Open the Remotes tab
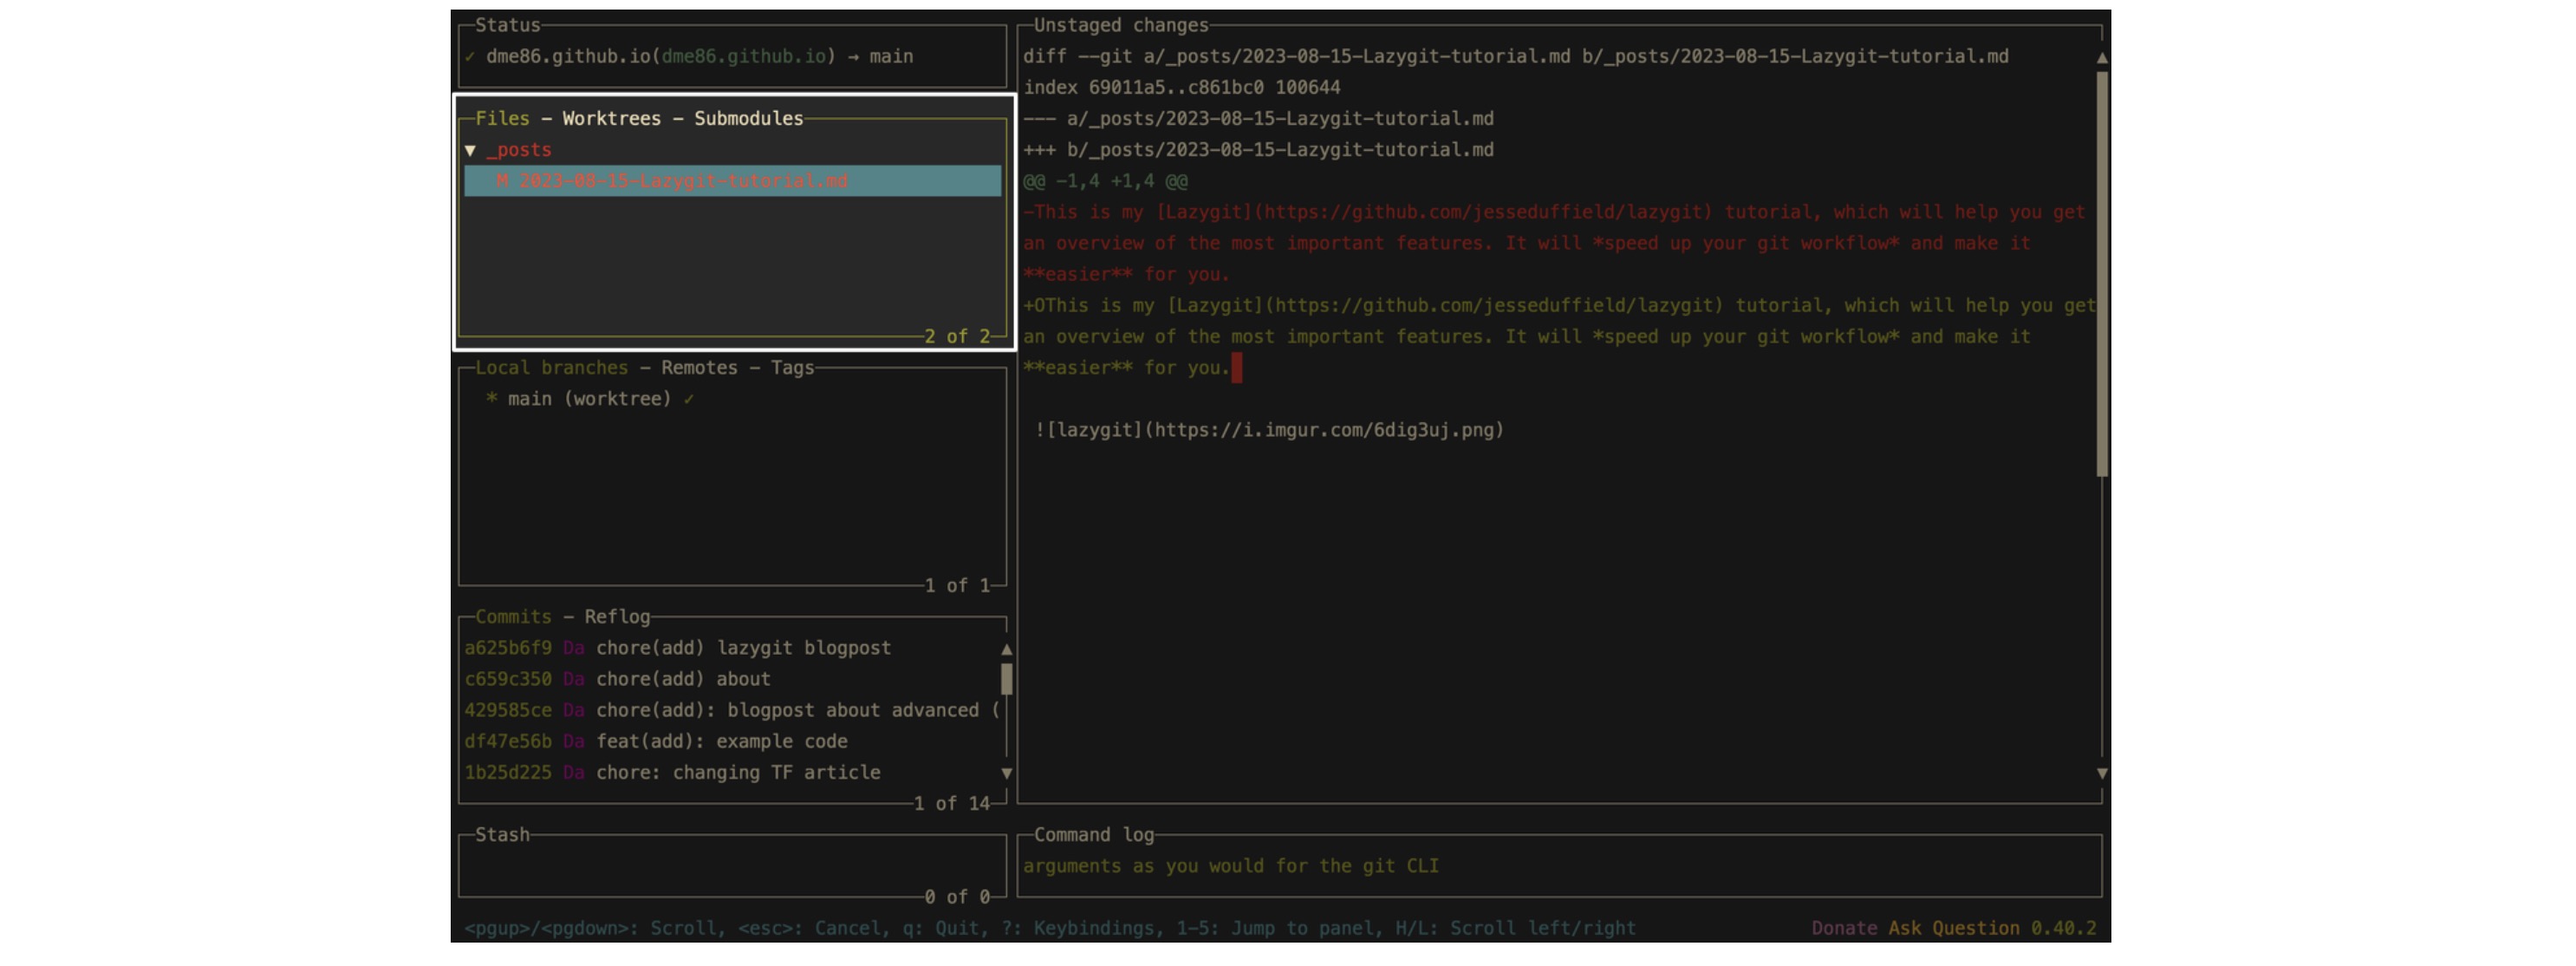The height and width of the screenshot is (966, 2576). pyautogui.click(x=699, y=367)
